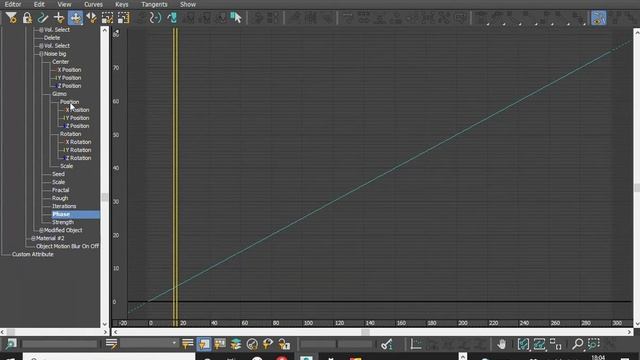Frame value extents of the curve
Screen dimensions: 640x360
click(539, 344)
